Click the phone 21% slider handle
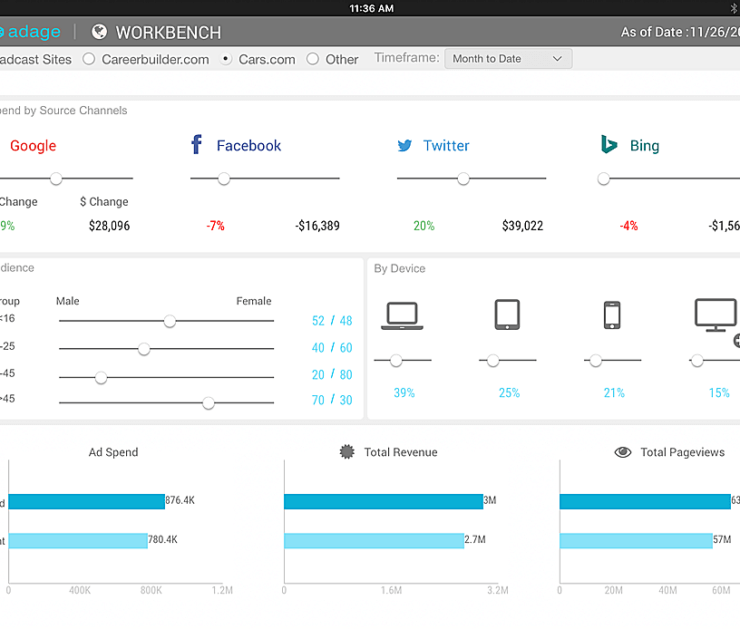The width and height of the screenshot is (740, 629). tap(596, 361)
